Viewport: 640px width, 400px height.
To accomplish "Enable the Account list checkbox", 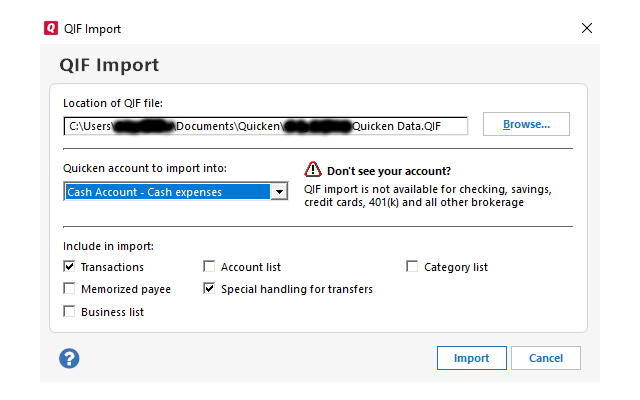I will click(x=209, y=267).
